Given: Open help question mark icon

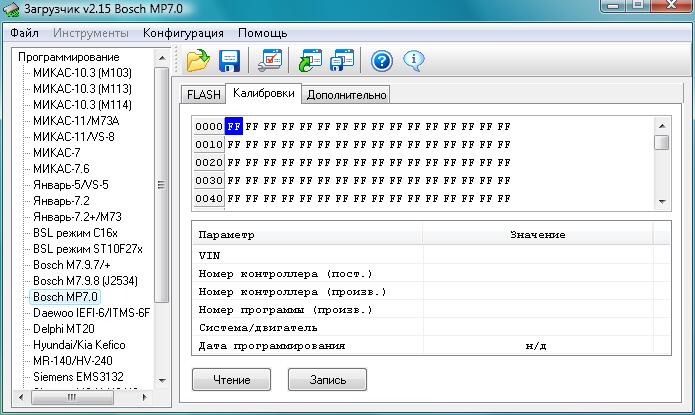Looking at the screenshot, I should coord(382,61).
